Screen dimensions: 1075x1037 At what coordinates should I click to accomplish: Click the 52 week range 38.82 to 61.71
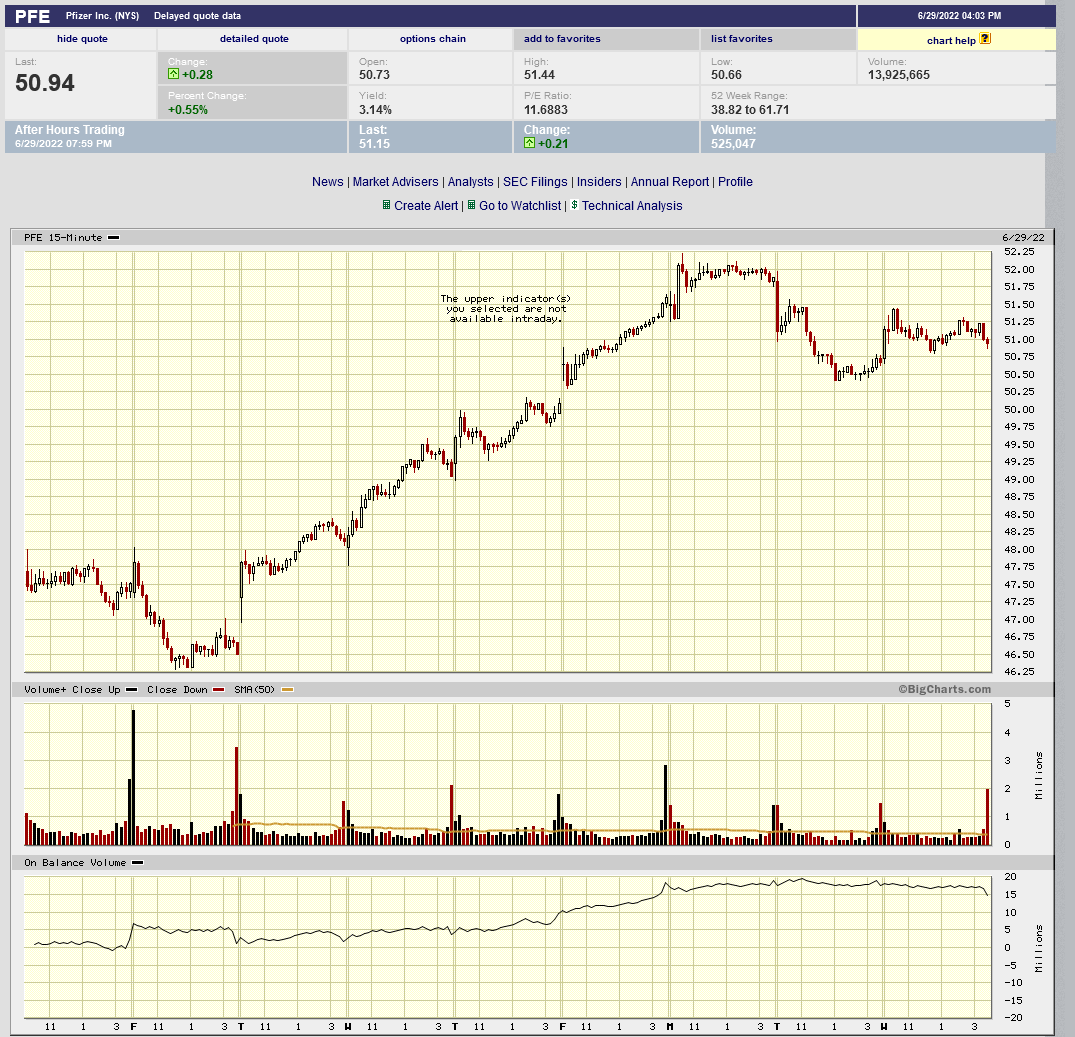click(750, 110)
